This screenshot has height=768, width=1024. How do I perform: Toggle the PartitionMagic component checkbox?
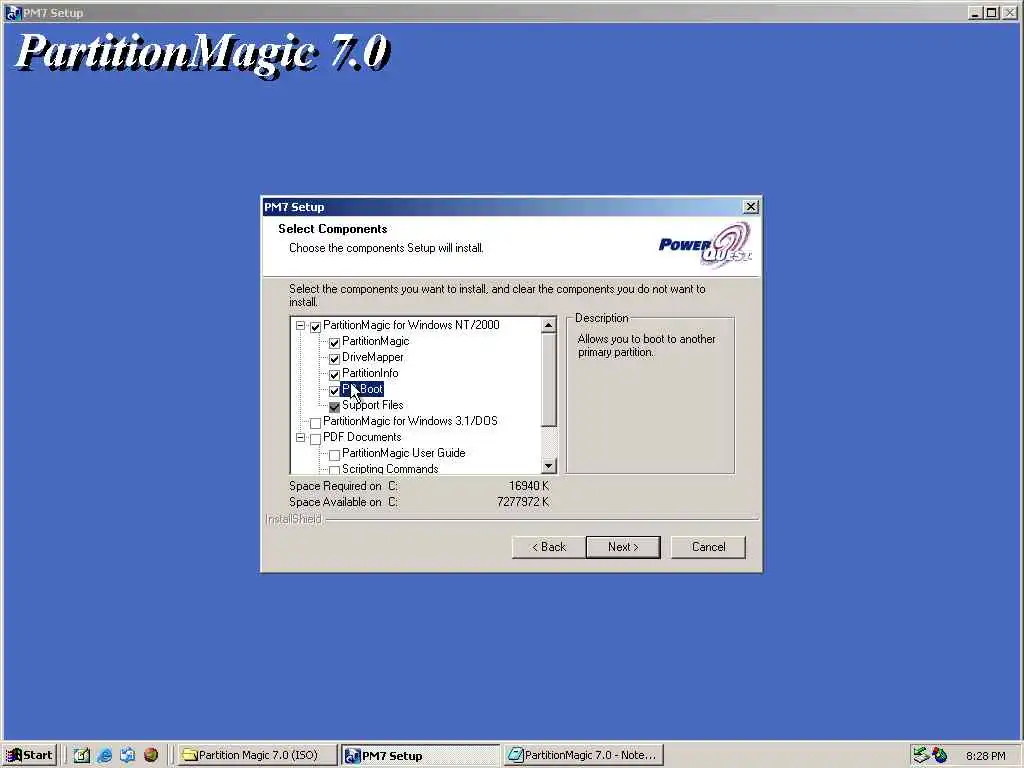pyautogui.click(x=334, y=342)
